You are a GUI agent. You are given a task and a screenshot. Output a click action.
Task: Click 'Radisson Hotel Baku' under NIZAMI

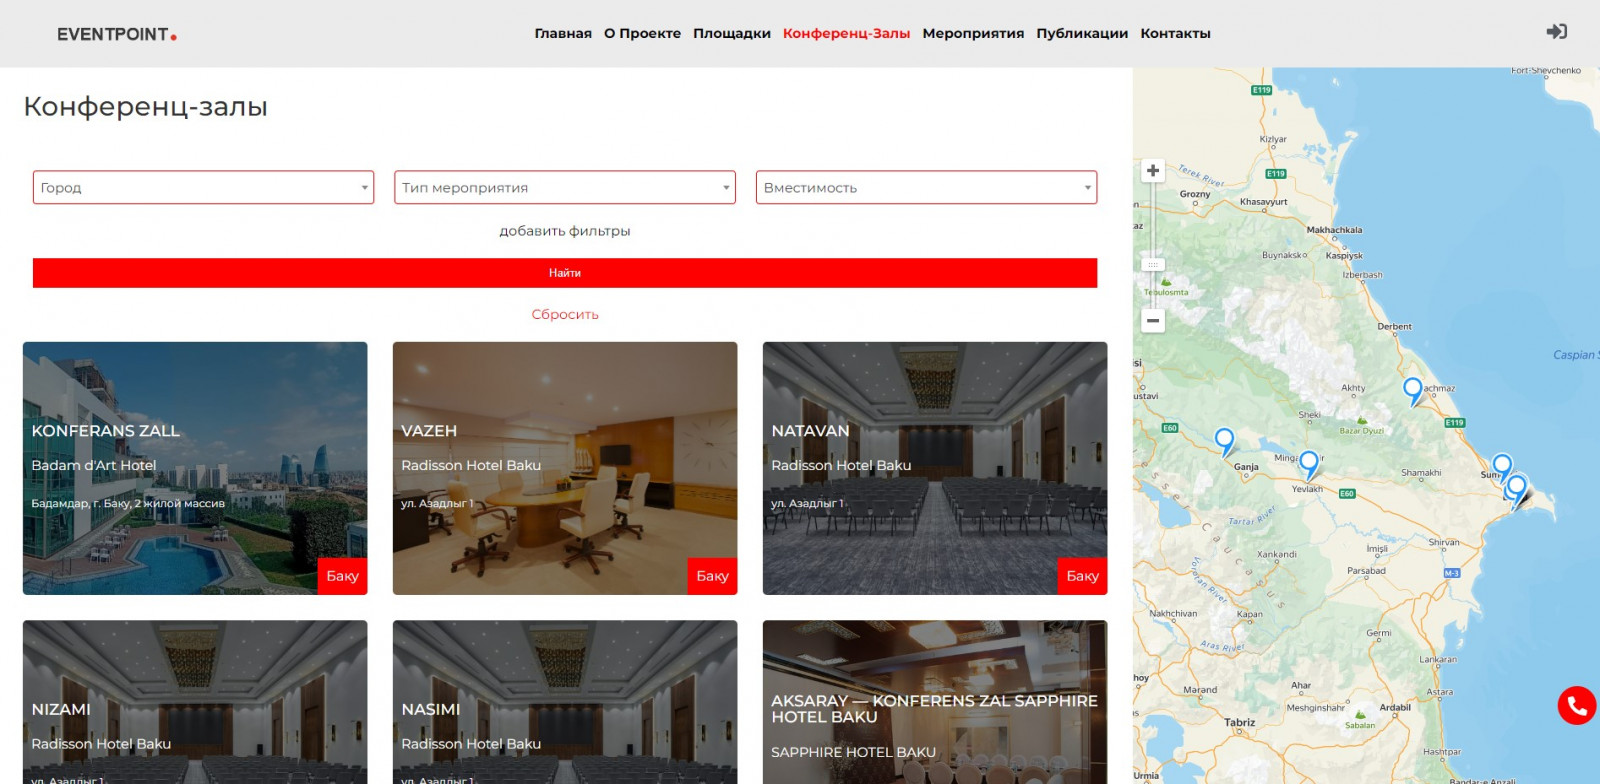point(101,744)
